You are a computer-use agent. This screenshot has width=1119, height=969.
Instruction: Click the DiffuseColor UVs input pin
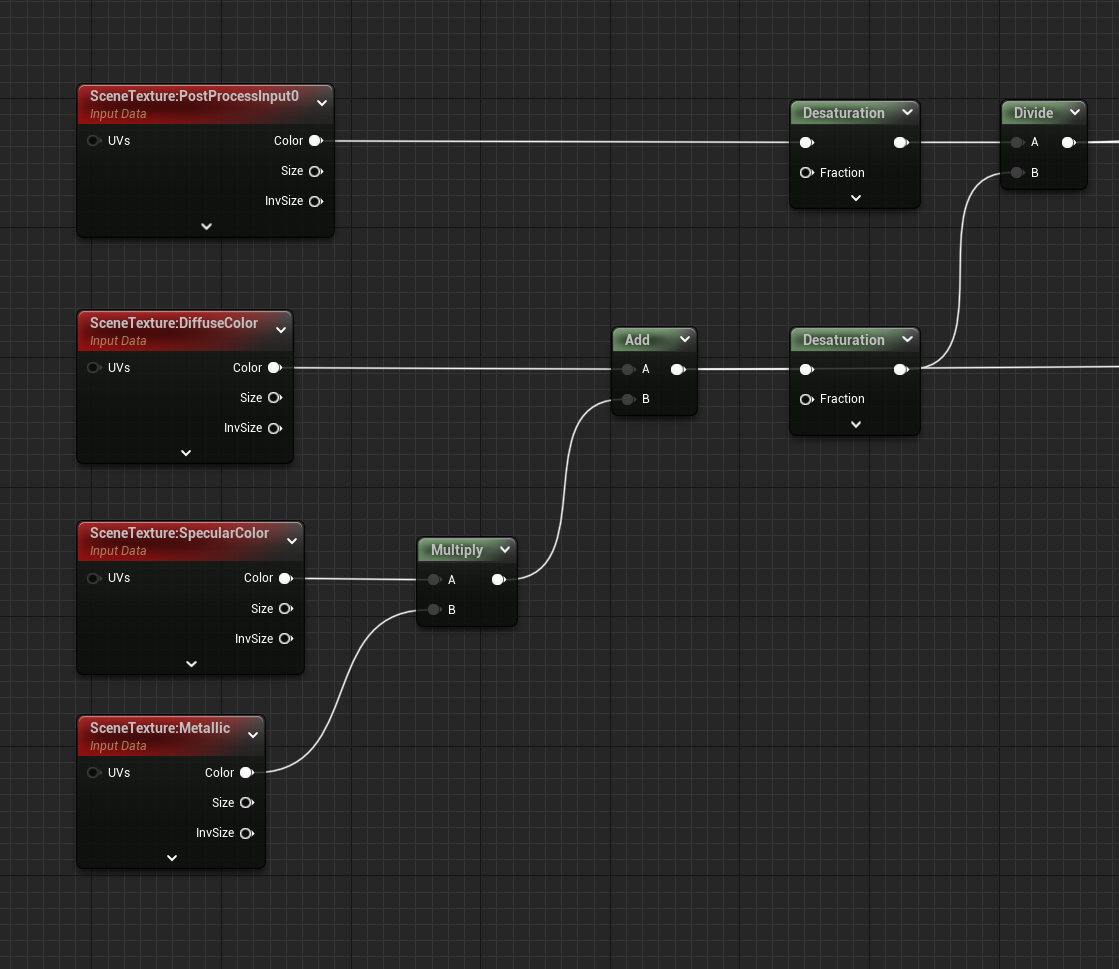tap(93, 367)
